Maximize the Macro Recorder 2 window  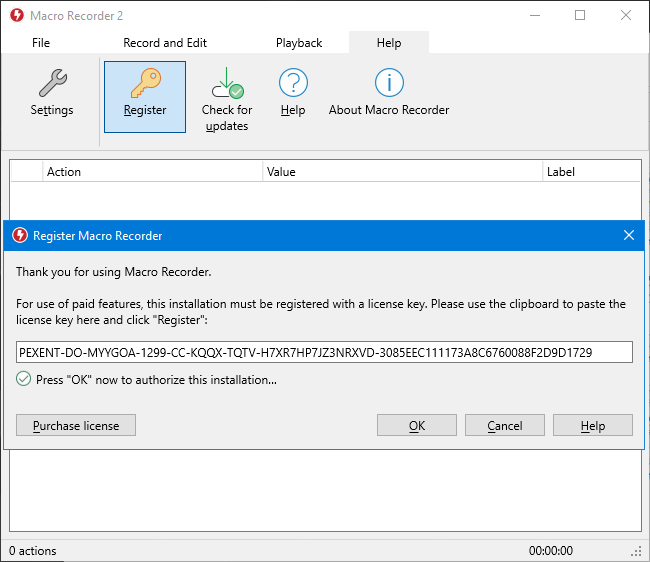[x=580, y=15]
